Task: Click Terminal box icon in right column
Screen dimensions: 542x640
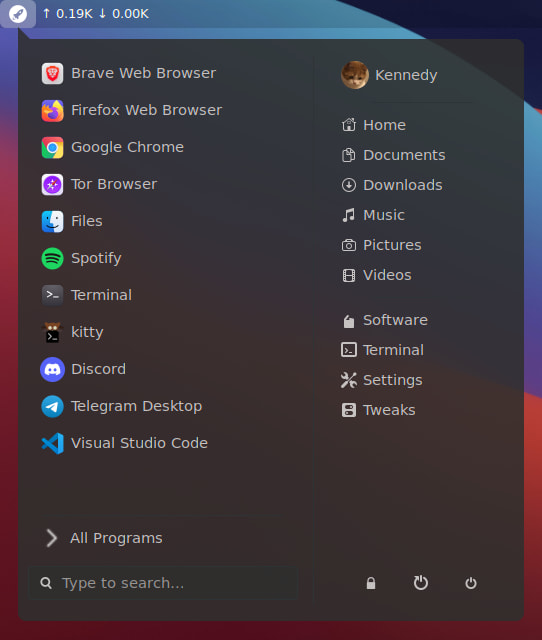Action: 349,350
